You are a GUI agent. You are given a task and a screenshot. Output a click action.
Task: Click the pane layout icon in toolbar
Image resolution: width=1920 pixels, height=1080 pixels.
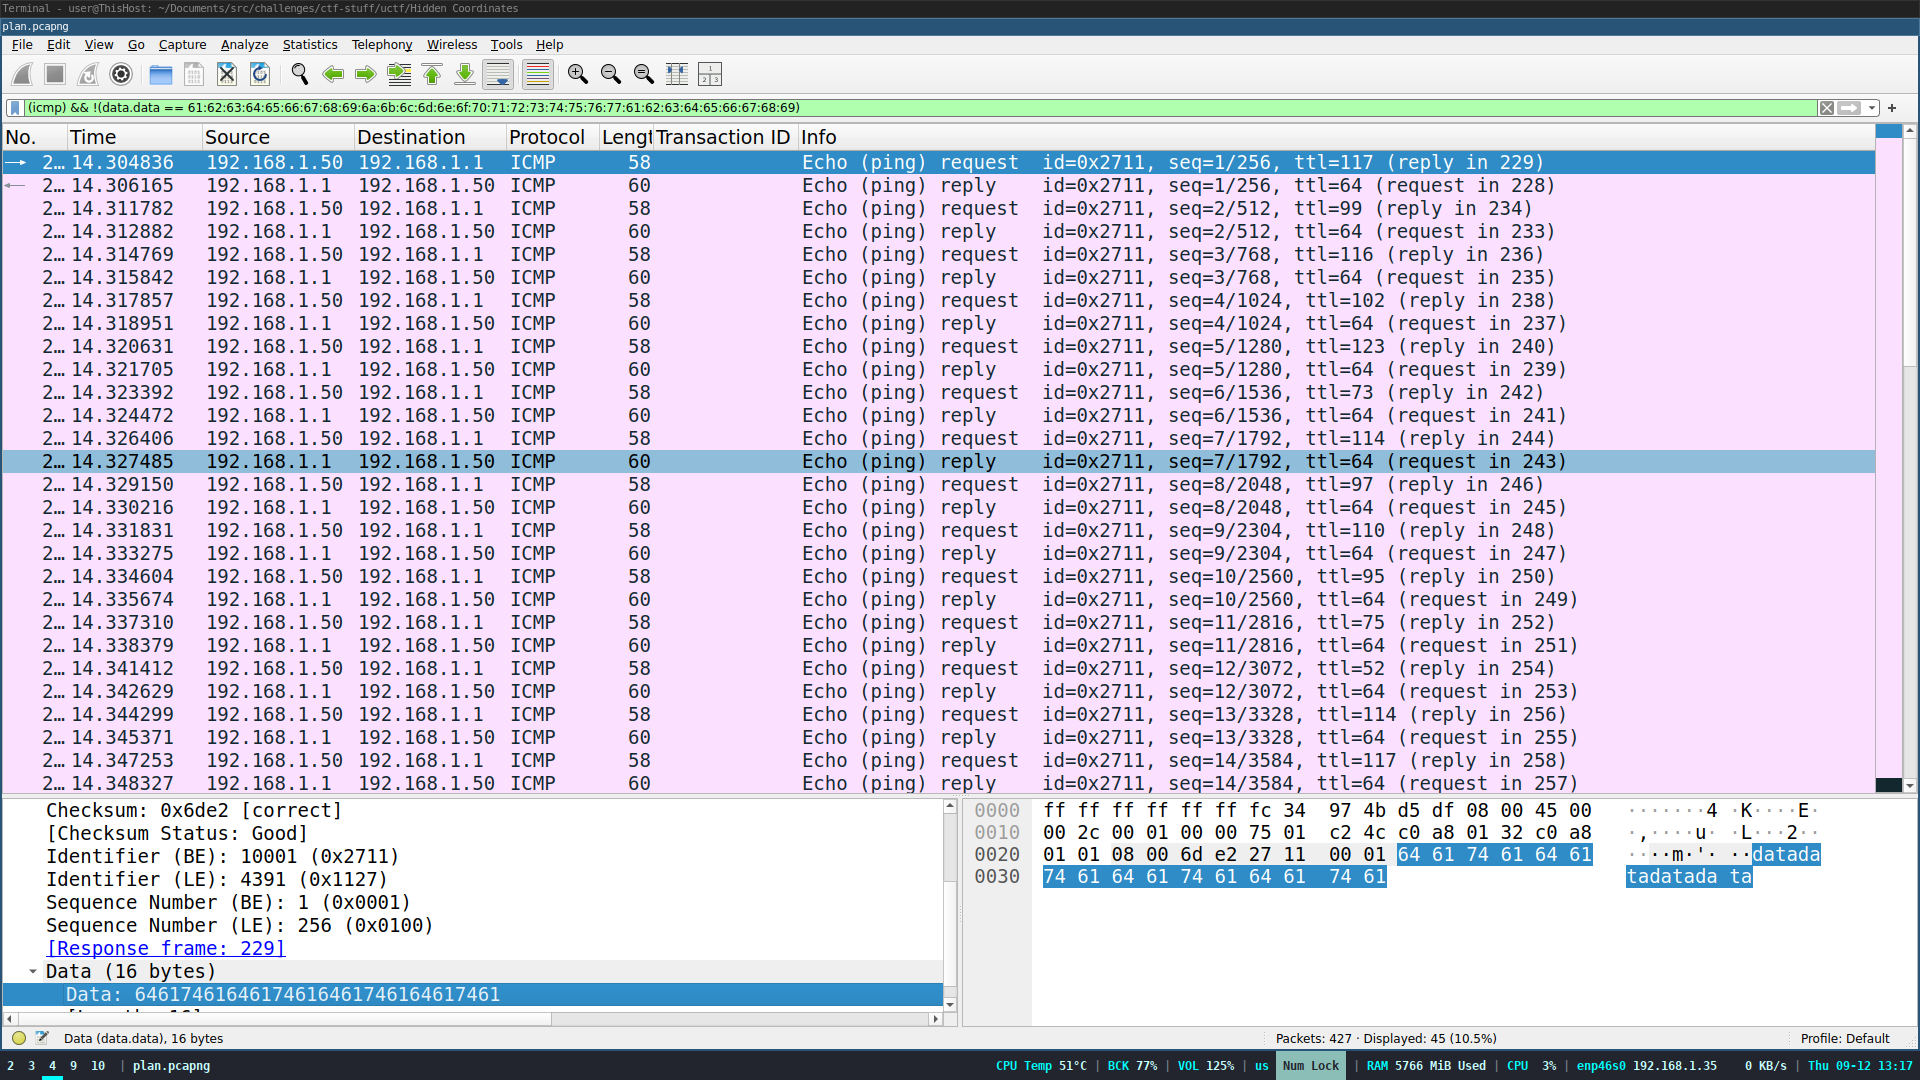pos(710,74)
